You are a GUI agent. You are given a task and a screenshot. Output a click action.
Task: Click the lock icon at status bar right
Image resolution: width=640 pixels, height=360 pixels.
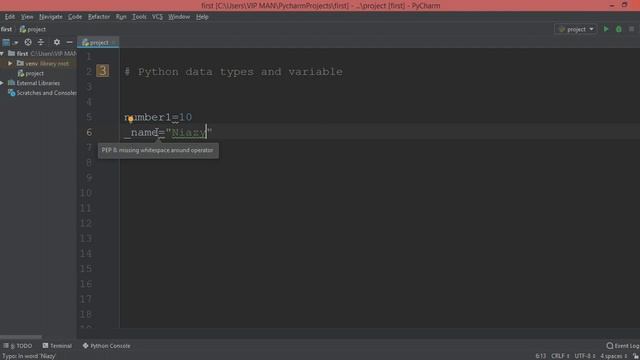click(636, 356)
